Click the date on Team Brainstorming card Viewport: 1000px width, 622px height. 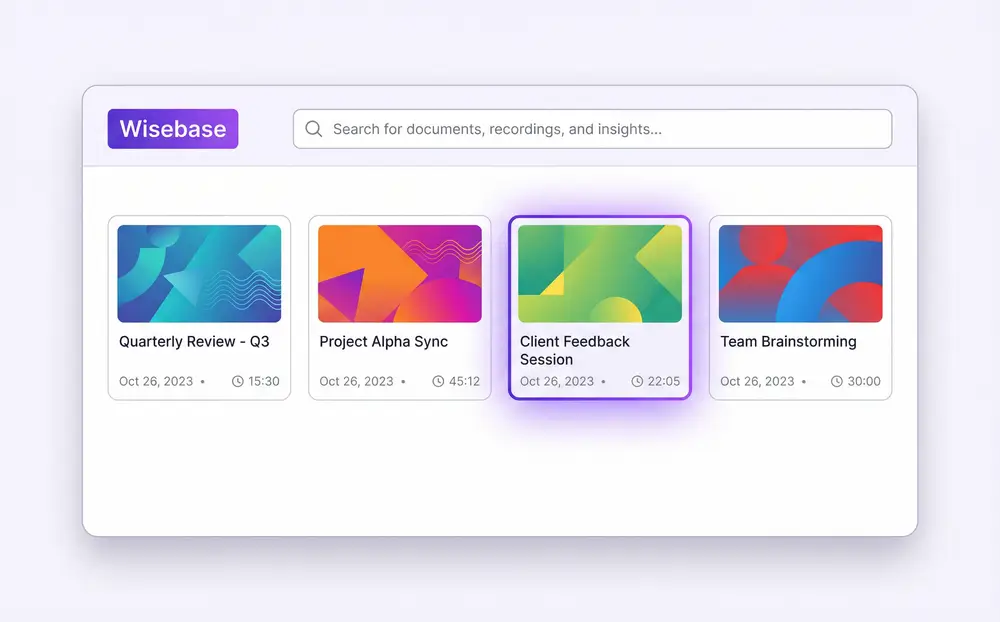[757, 381]
